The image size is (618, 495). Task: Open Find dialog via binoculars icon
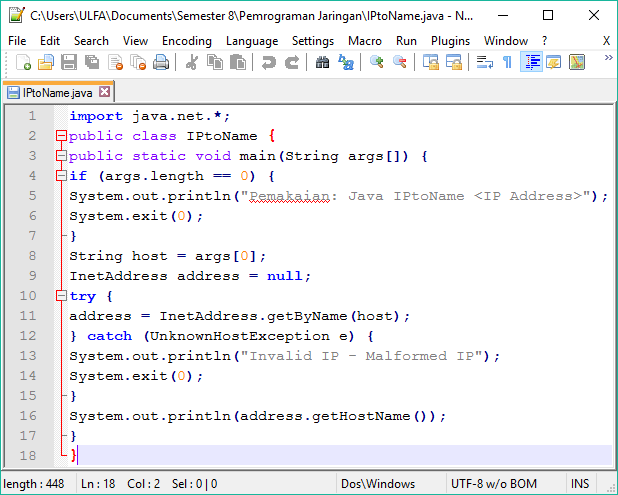pos(322,62)
